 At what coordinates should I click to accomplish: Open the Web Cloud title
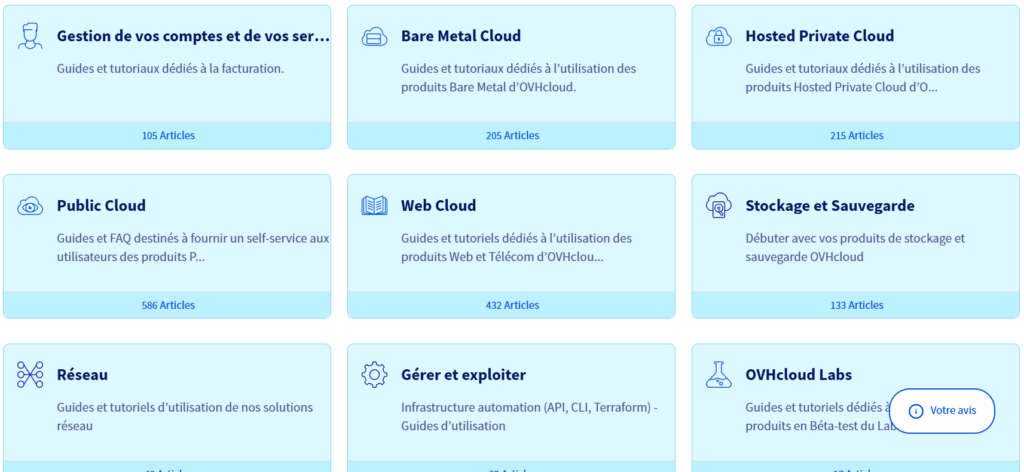[x=438, y=206]
